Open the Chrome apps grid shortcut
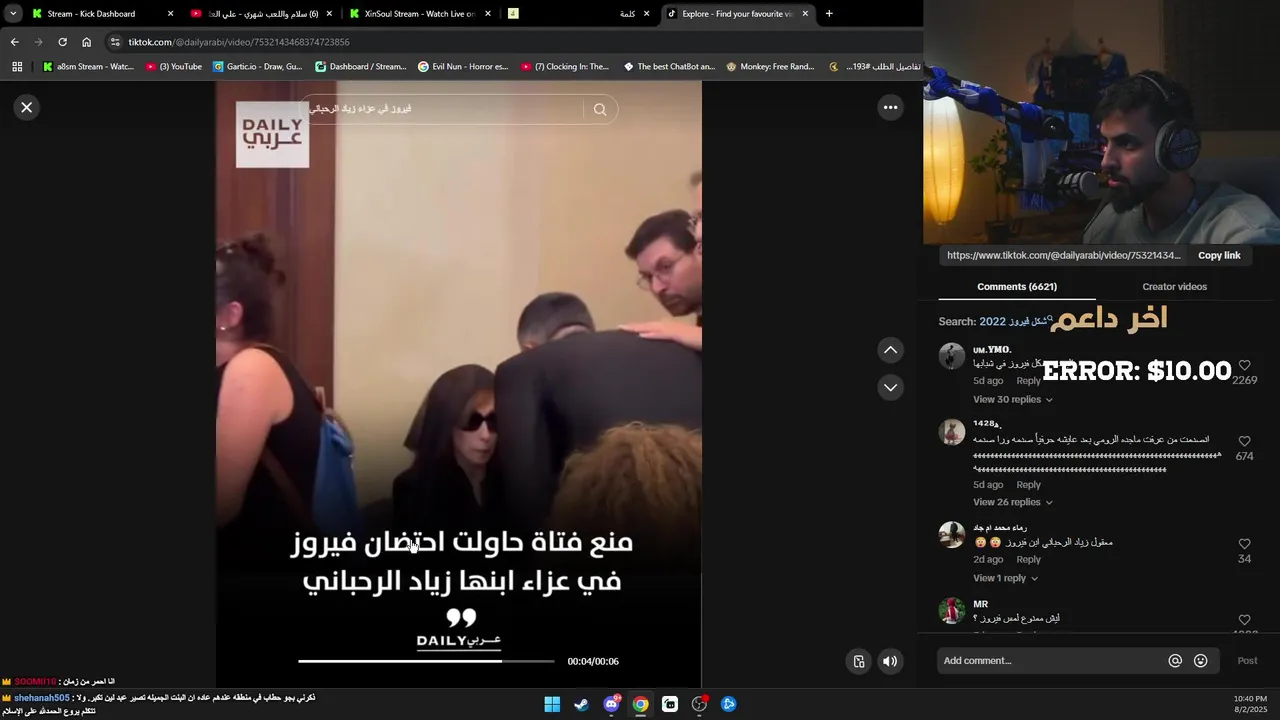The width and height of the screenshot is (1280, 720). (17, 67)
